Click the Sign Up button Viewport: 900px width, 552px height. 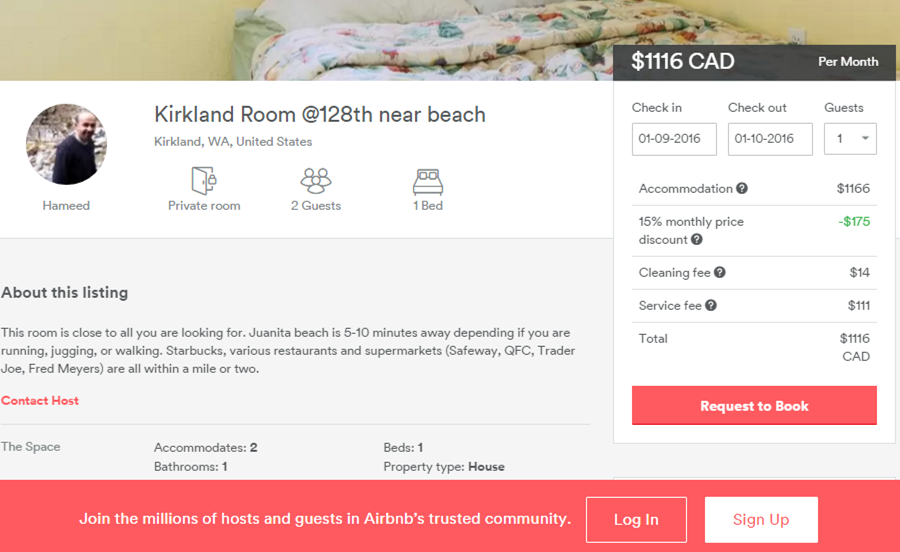tap(761, 520)
